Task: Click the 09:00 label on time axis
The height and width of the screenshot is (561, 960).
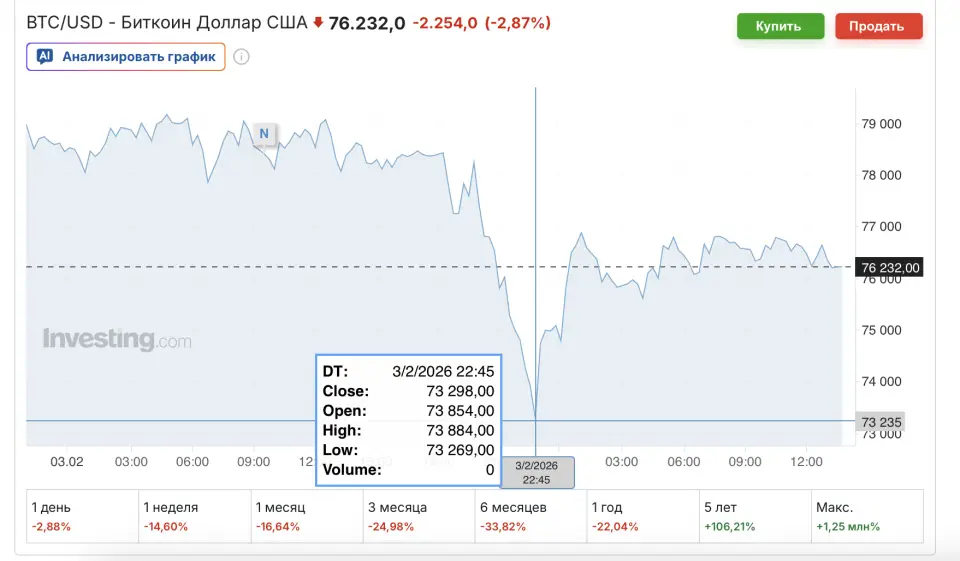Action: tap(253, 462)
